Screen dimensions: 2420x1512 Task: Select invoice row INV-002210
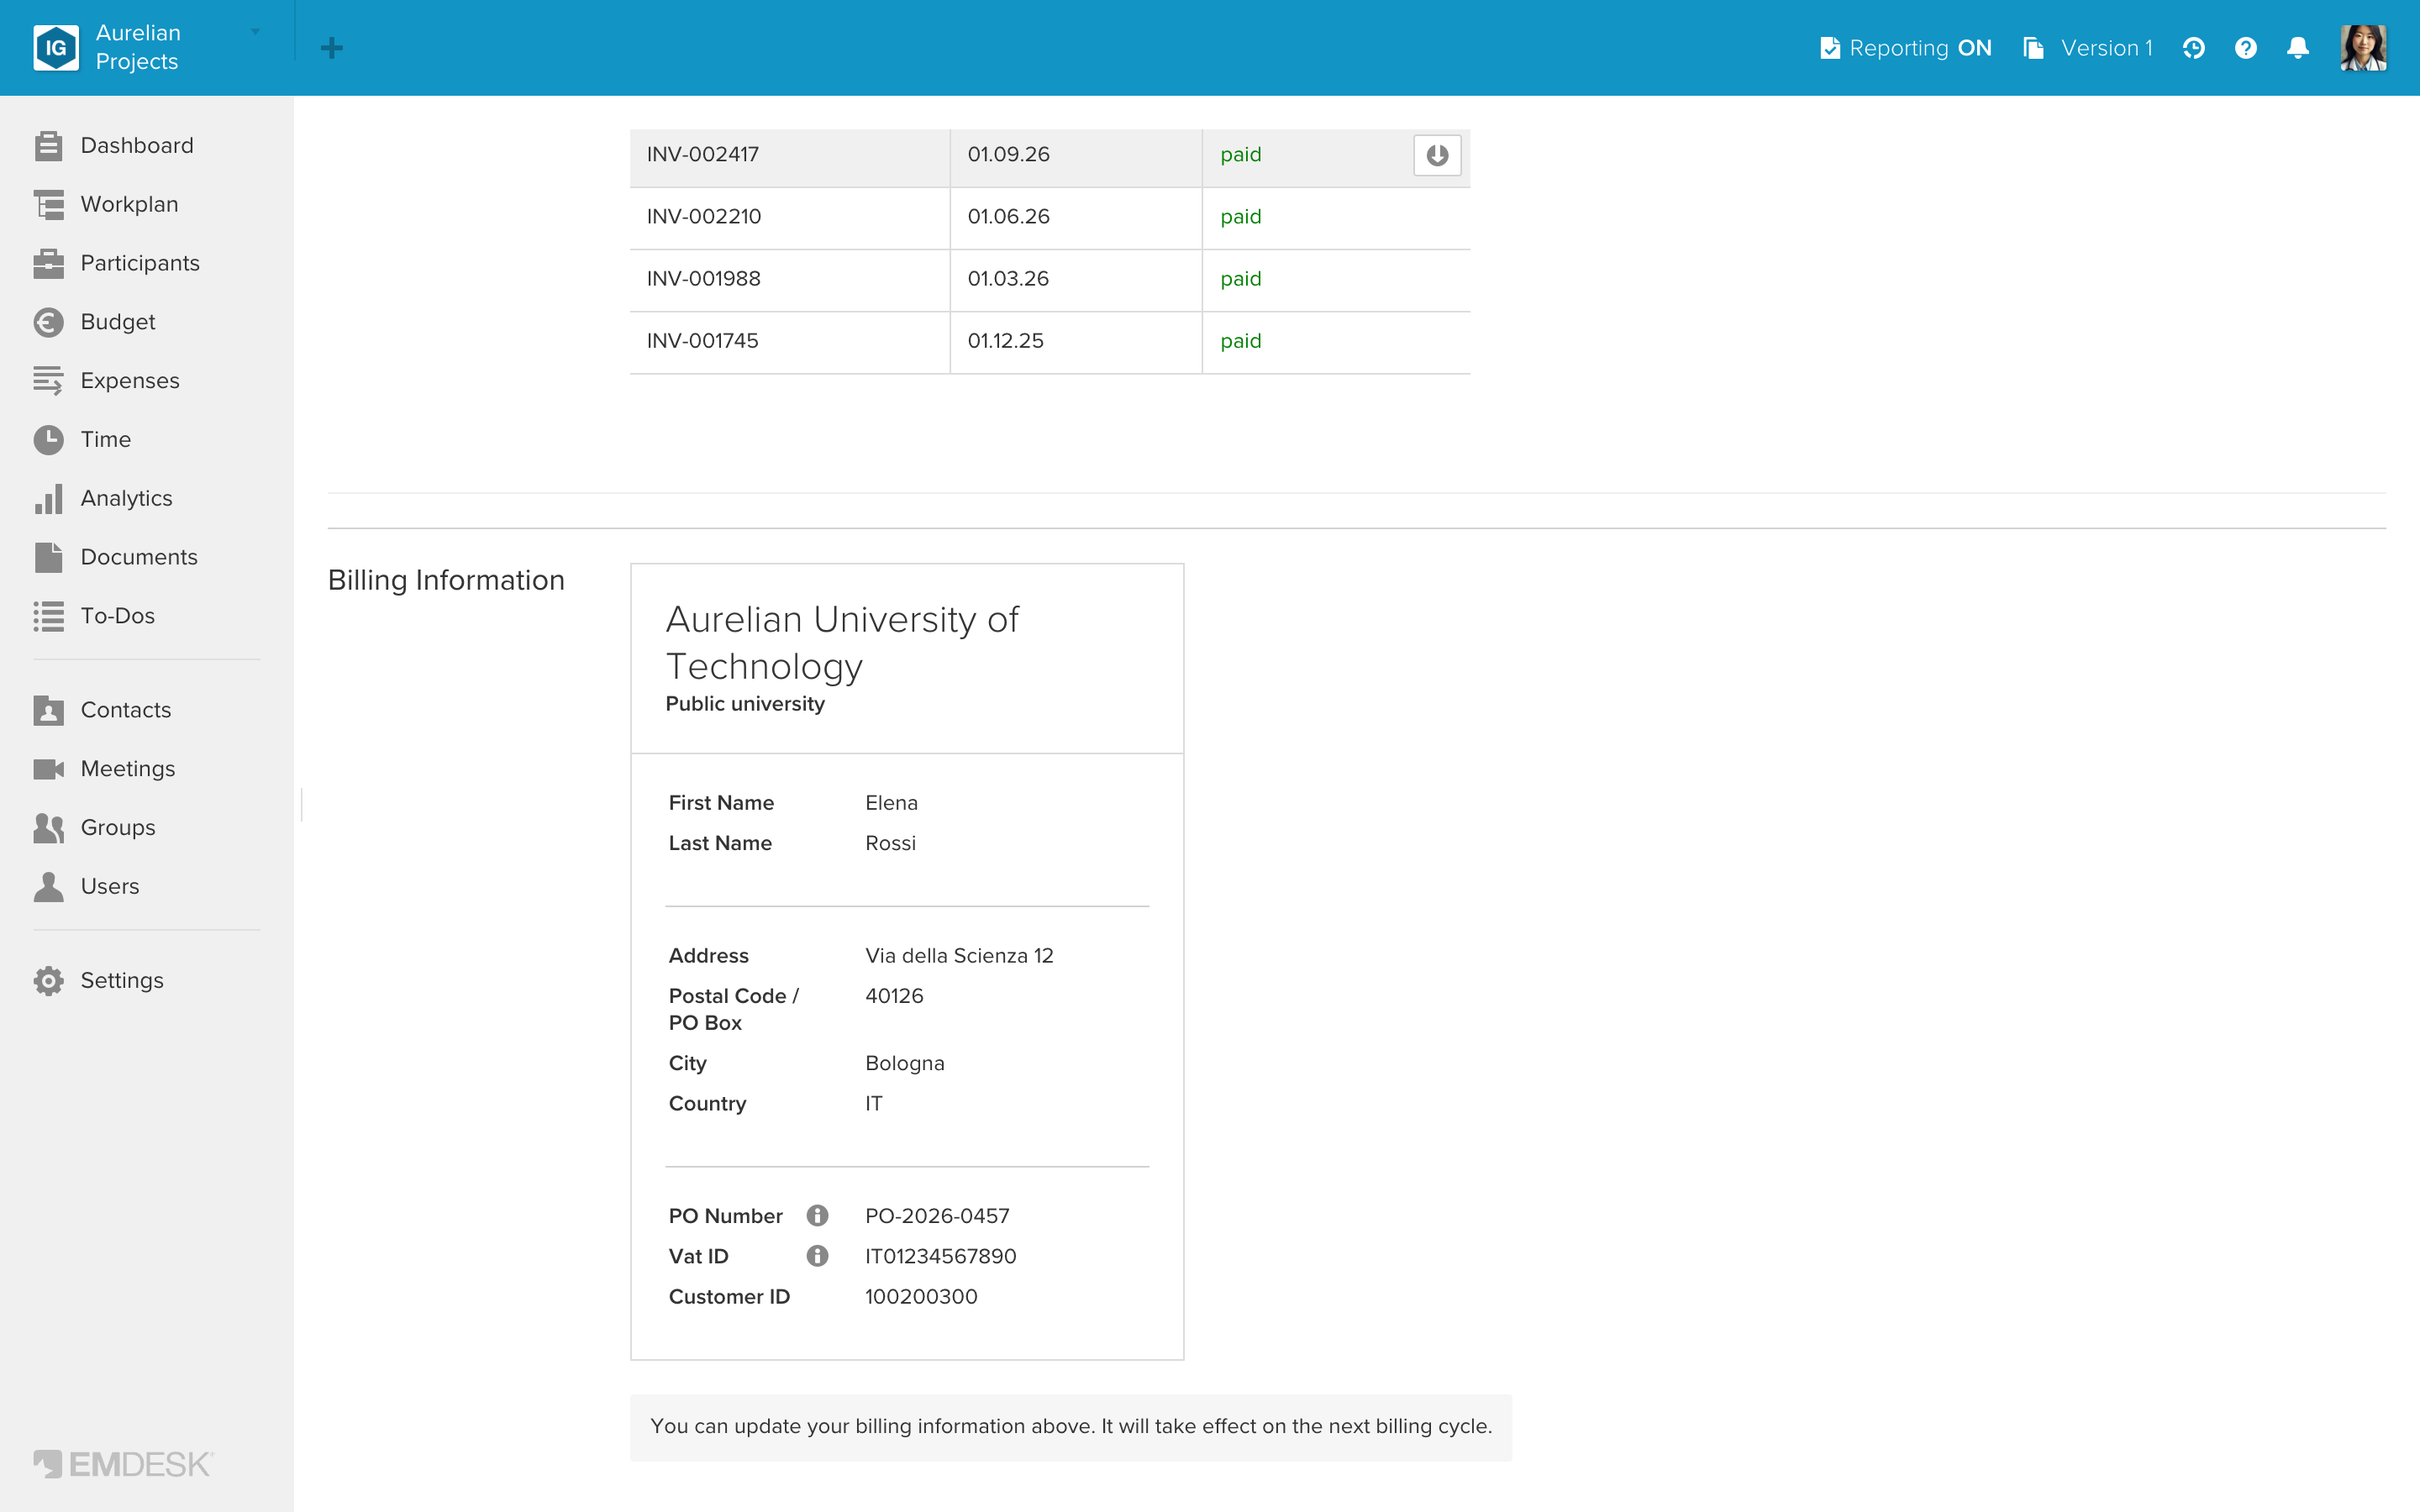pyautogui.click(x=1050, y=217)
